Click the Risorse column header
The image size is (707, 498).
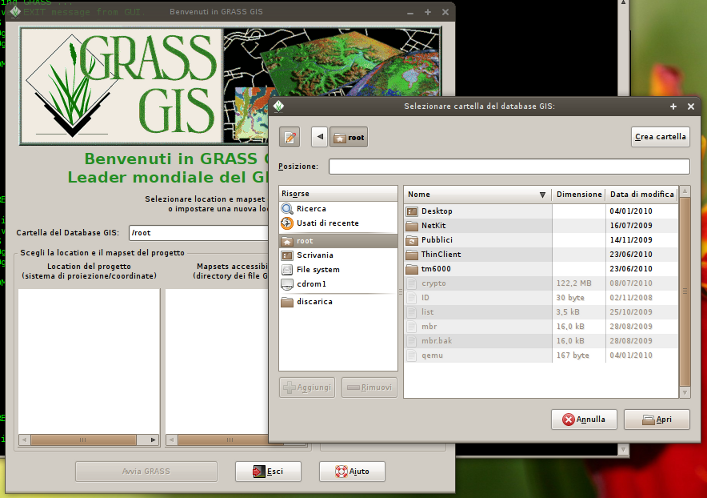pos(338,194)
